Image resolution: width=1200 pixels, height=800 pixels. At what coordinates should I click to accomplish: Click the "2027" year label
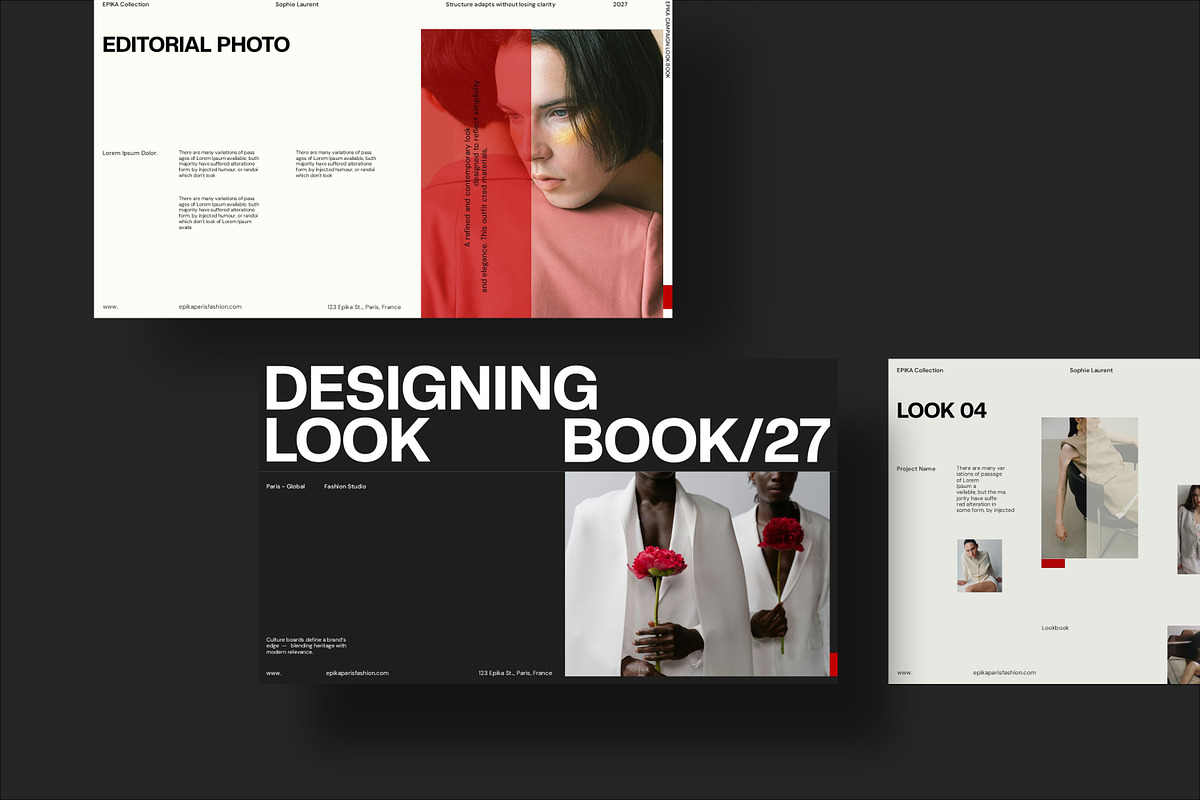[621, 4]
